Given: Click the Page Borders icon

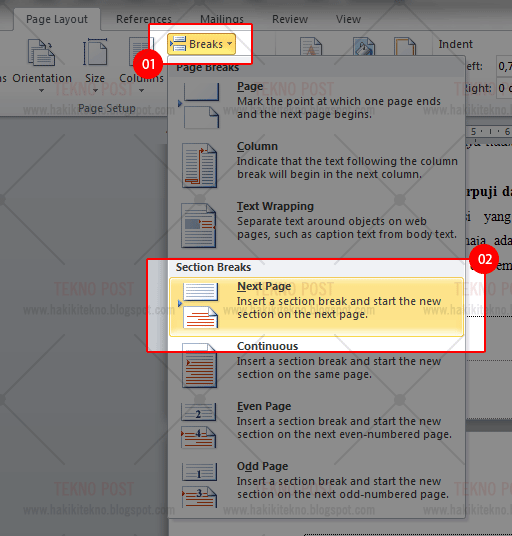Looking at the screenshot, I should (405, 47).
